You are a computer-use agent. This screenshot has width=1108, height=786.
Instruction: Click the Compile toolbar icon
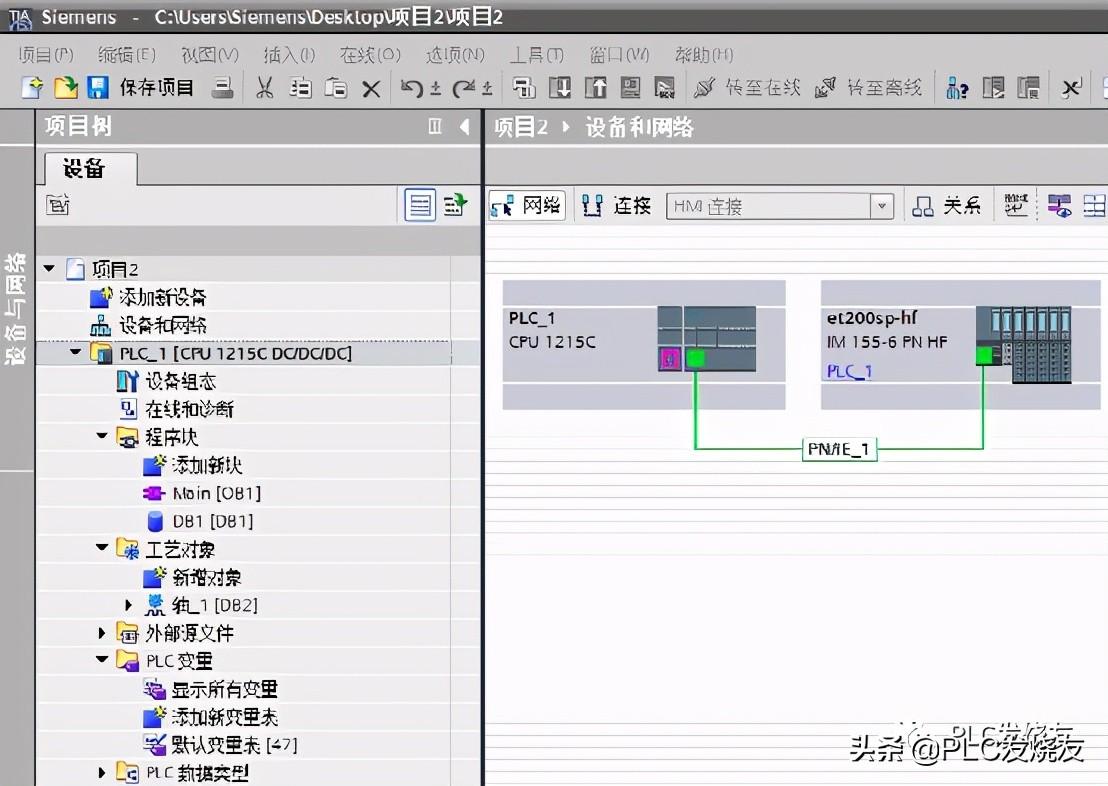(524, 88)
